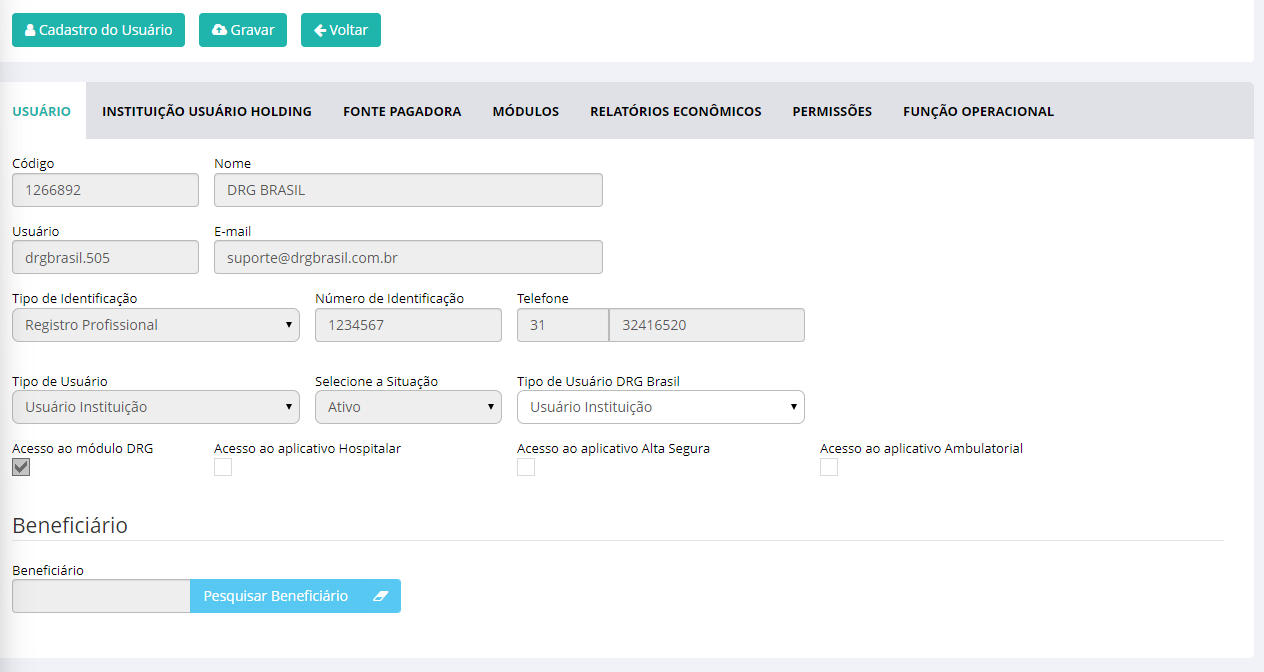Image resolution: width=1264 pixels, height=672 pixels.
Task: Click the Nome field DRG BRASIL
Action: coord(408,190)
